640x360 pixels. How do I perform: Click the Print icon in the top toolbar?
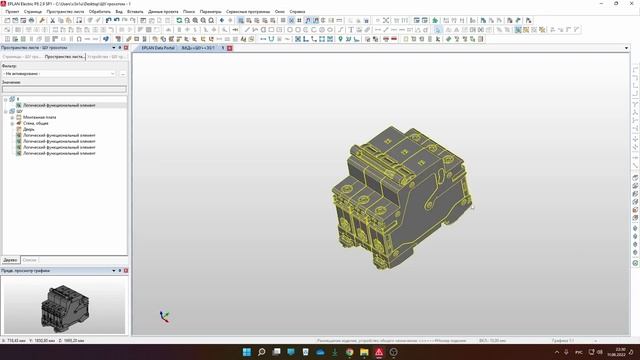tap(31, 20)
